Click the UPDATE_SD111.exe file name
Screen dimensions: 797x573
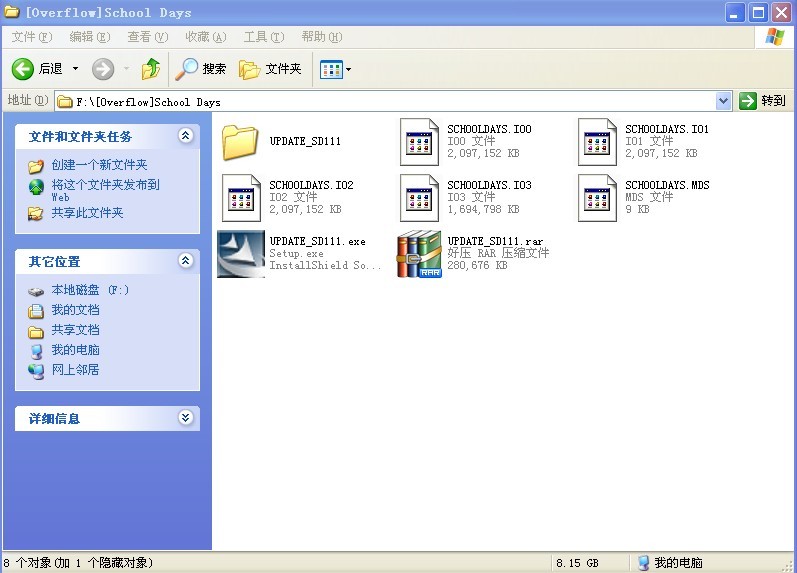[317, 241]
